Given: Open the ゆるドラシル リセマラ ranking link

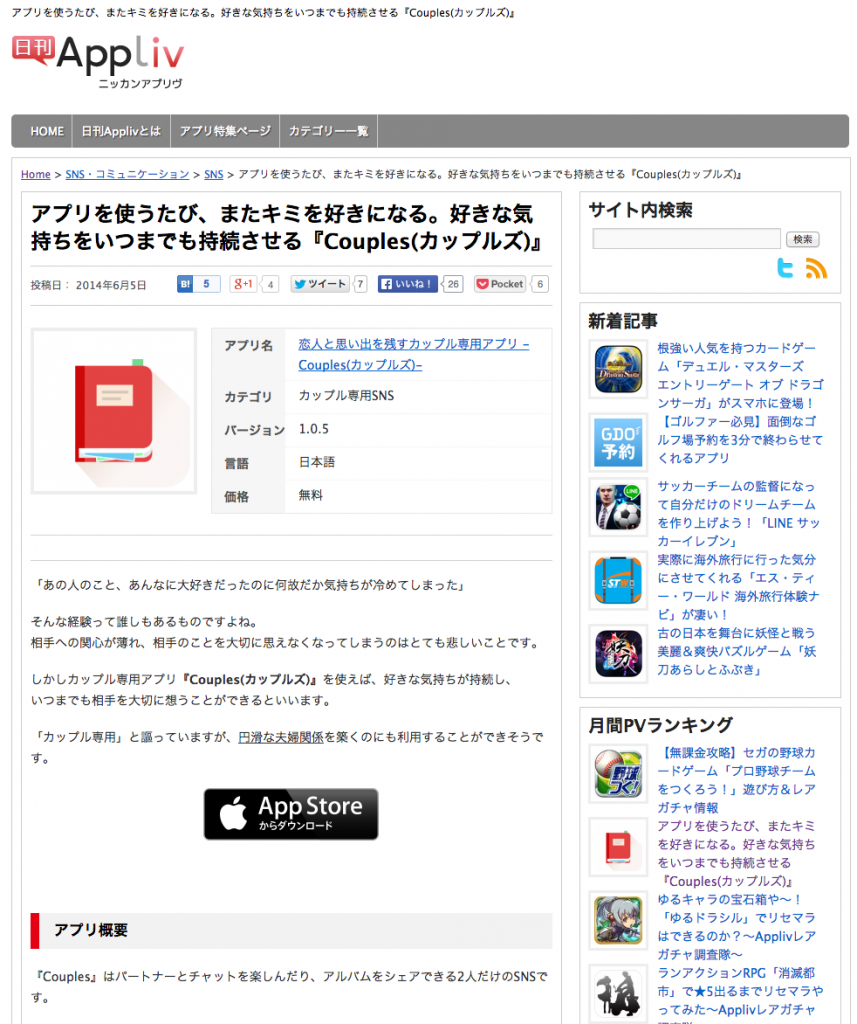Looking at the screenshot, I should tap(737, 926).
